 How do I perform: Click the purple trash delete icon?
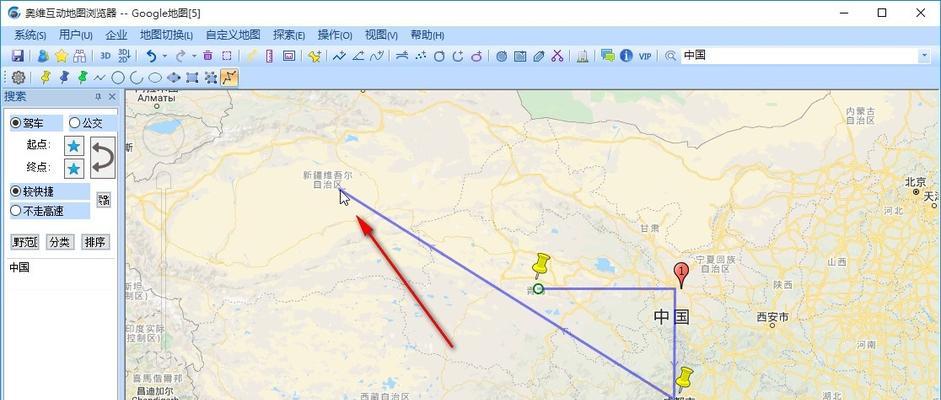point(208,56)
